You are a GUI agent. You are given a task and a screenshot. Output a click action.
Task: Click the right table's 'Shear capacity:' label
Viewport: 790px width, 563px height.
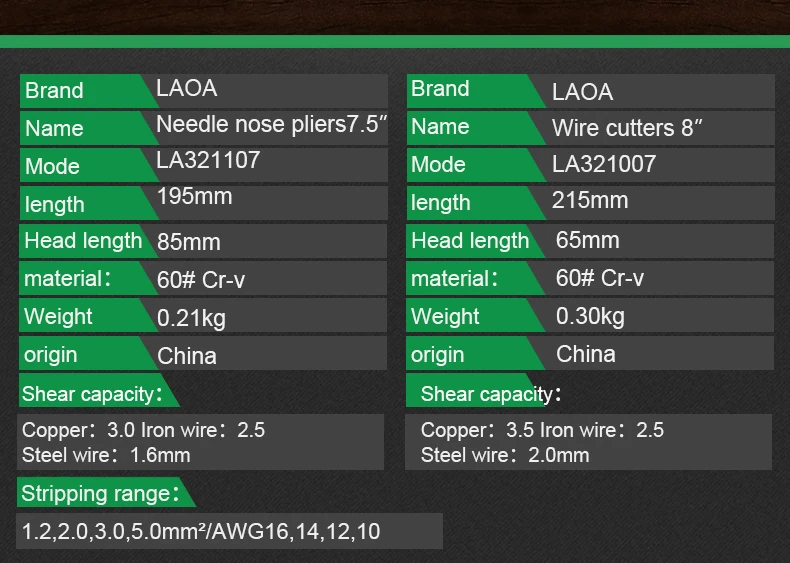491,394
